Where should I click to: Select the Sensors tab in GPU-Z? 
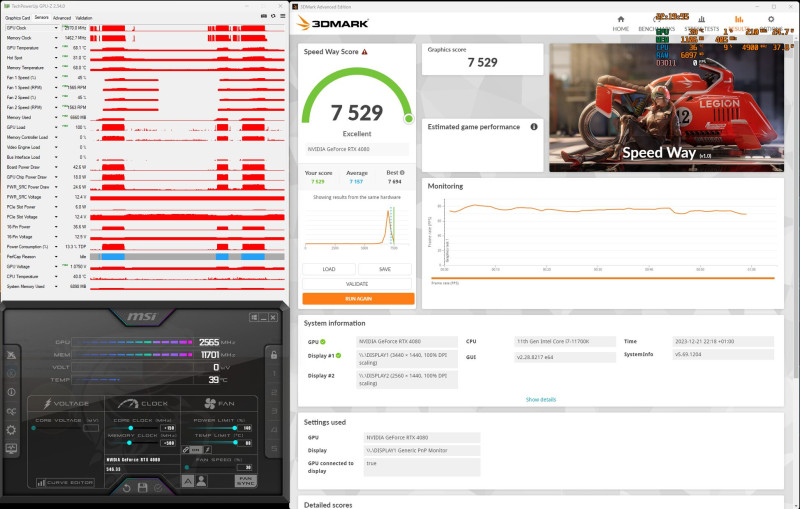point(41,18)
